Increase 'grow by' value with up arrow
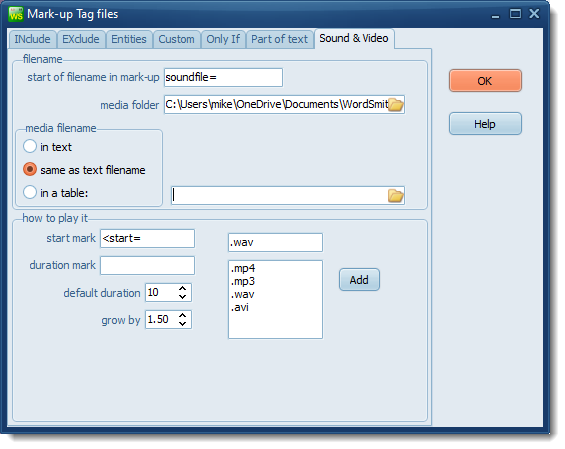This screenshot has width=565, height=449. point(182,315)
